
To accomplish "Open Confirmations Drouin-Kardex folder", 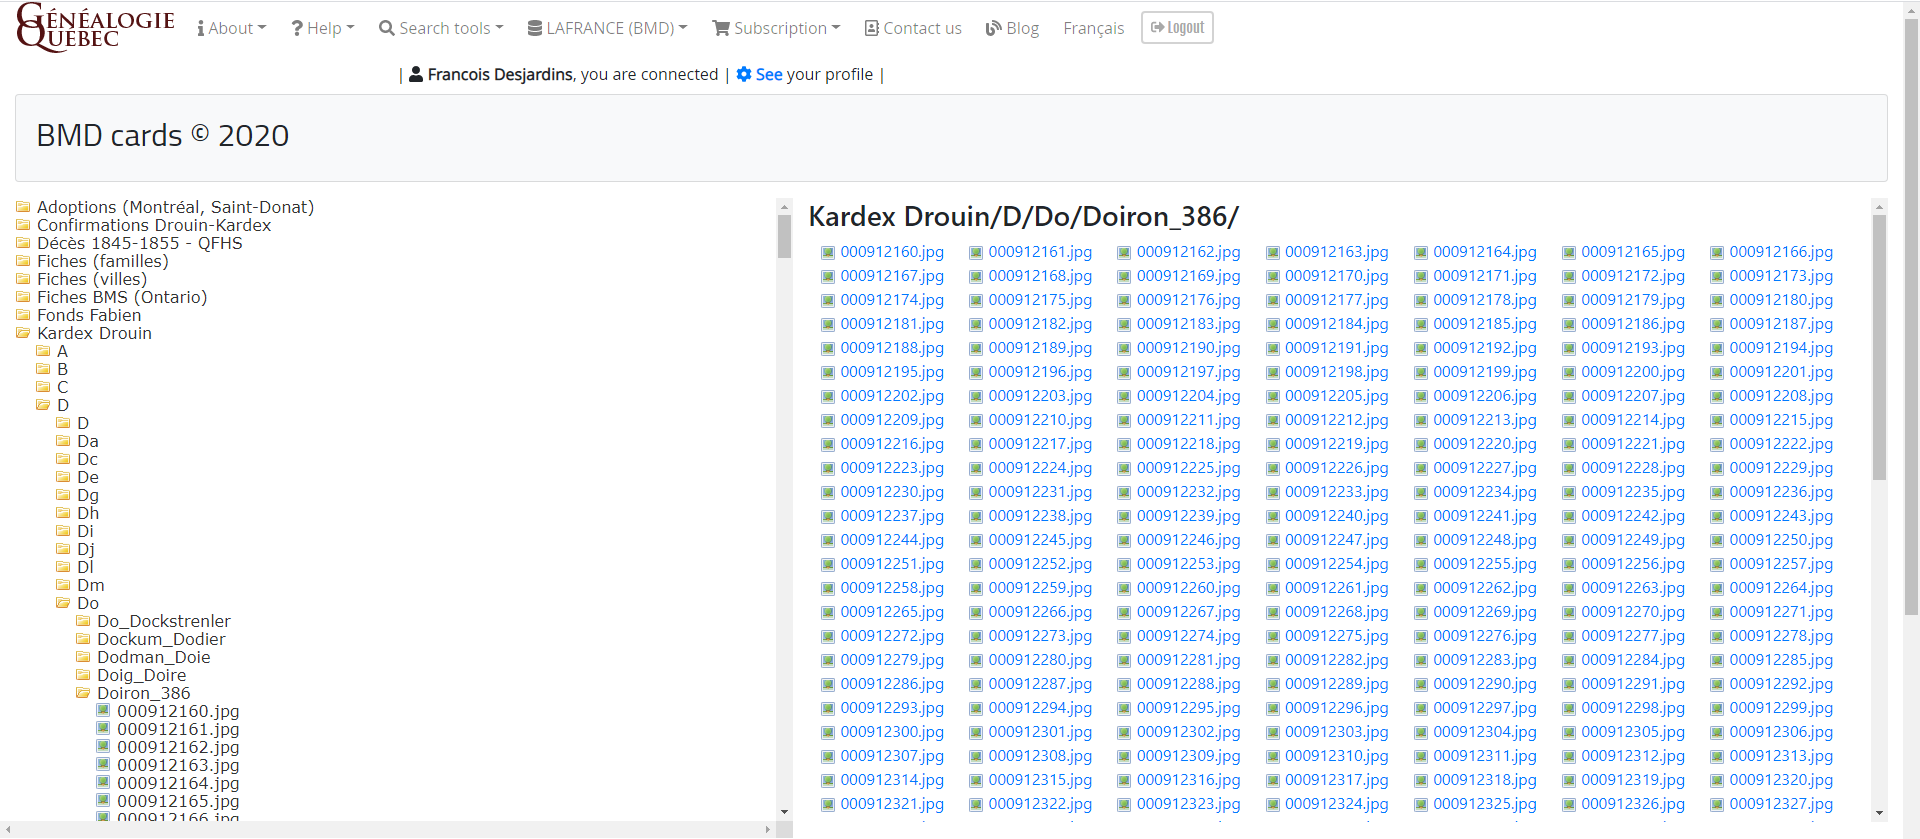I will (x=154, y=225).
